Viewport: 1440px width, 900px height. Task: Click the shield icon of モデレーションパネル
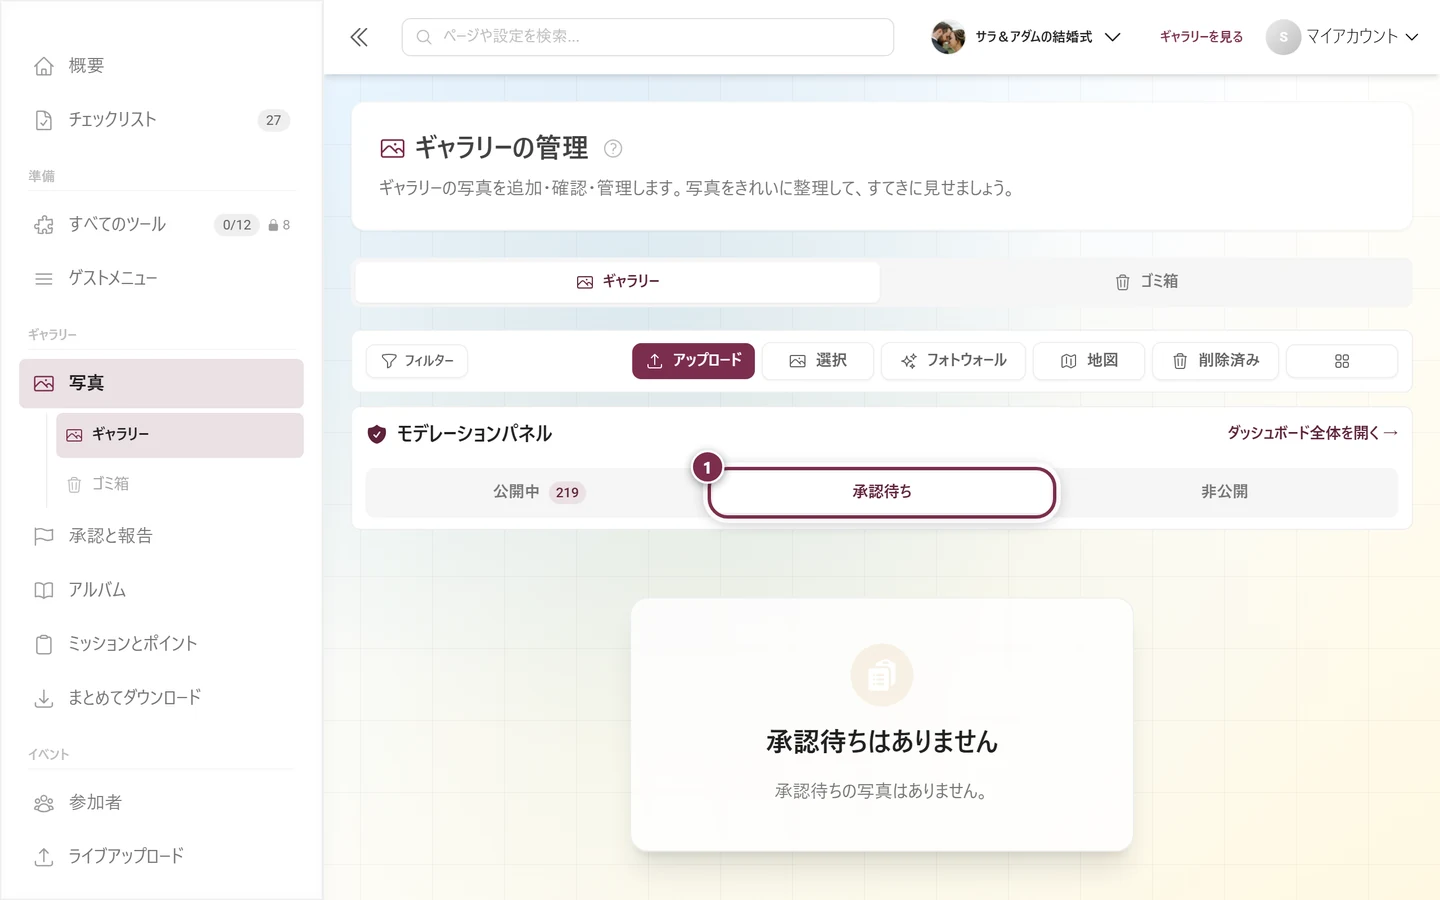377,434
